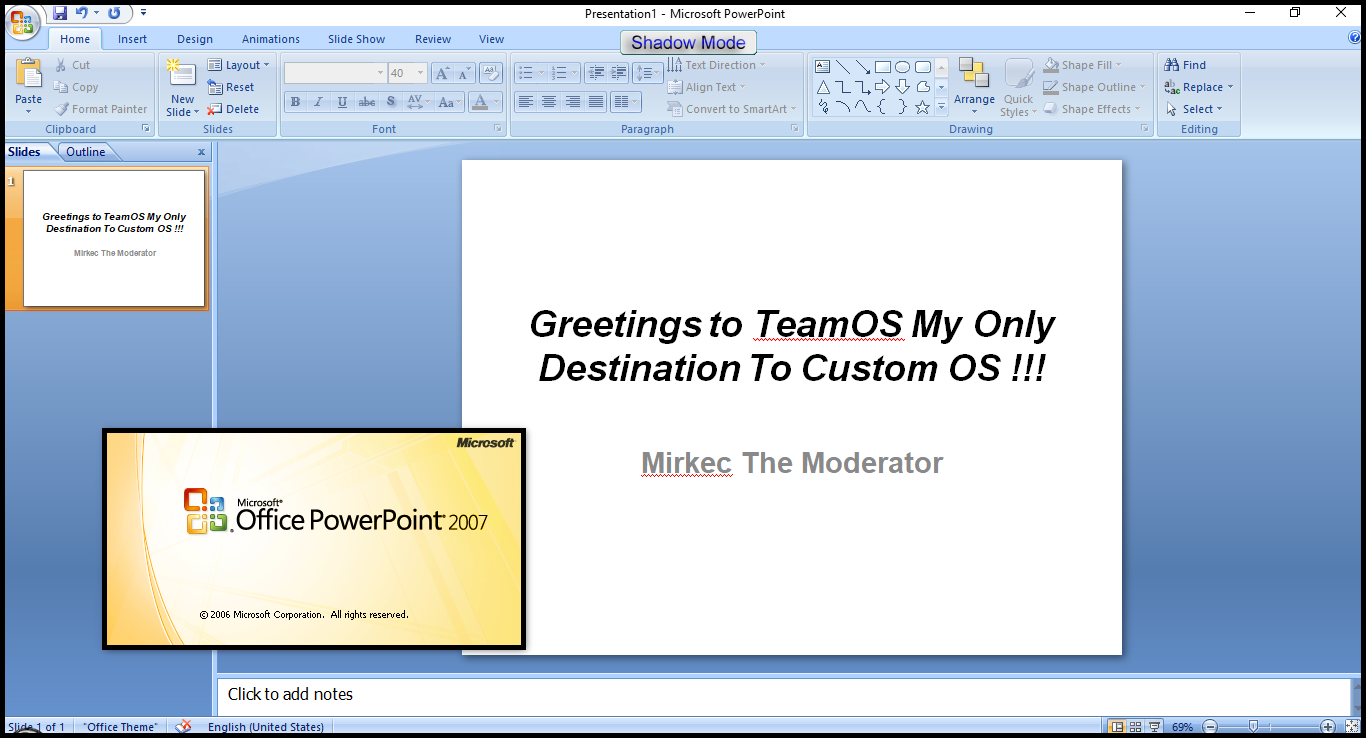Expand the Font dialog launcher
The width and height of the screenshot is (1366, 738).
click(x=498, y=129)
